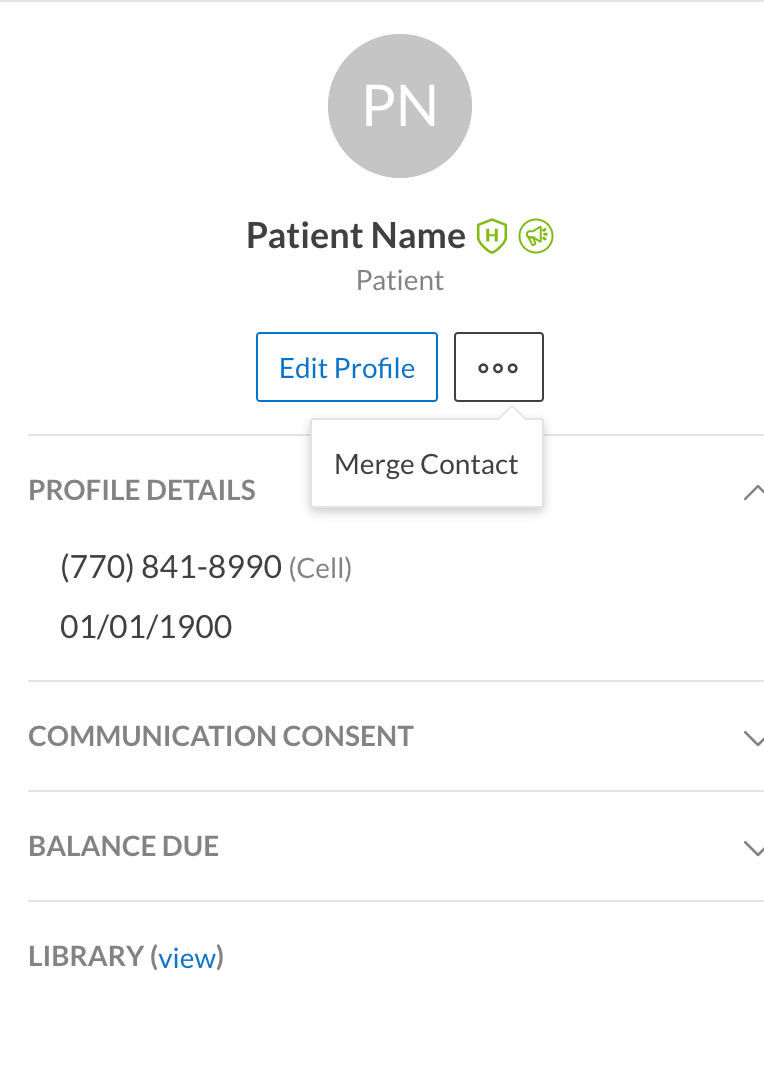Click the PN avatar circle
764x1082 pixels.
pos(400,106)
